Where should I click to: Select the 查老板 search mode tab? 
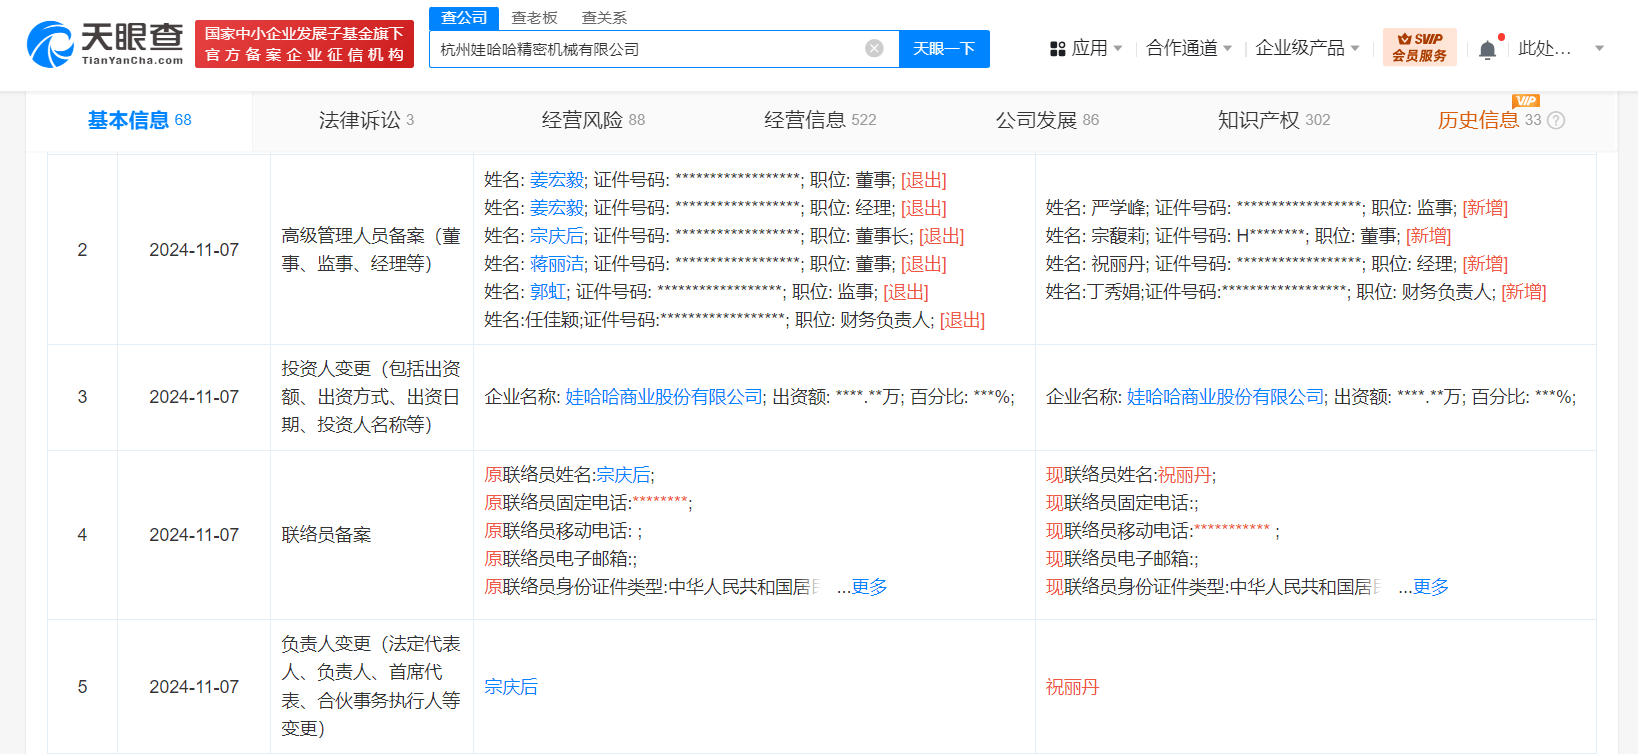pyautogui.click(x=534, y=18)
